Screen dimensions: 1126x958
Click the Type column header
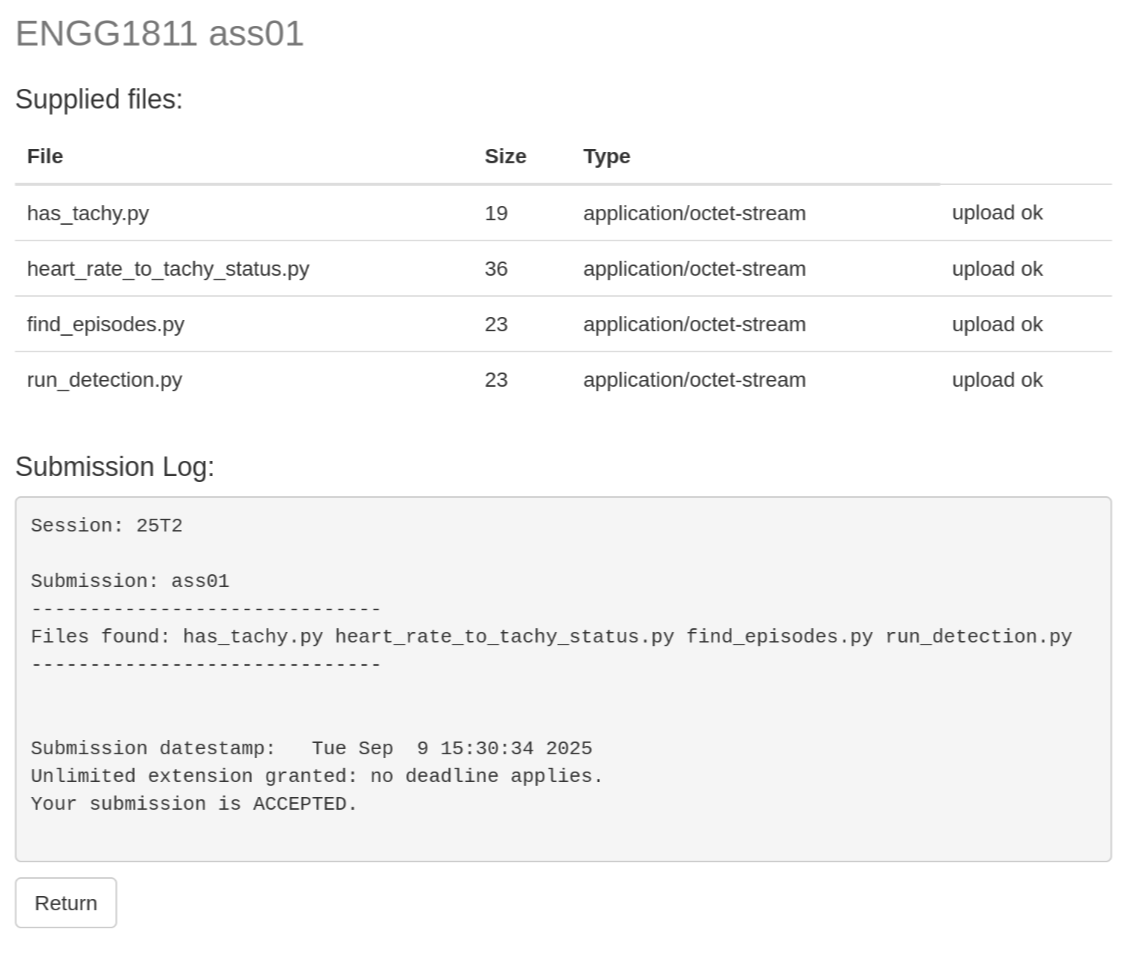607,157
